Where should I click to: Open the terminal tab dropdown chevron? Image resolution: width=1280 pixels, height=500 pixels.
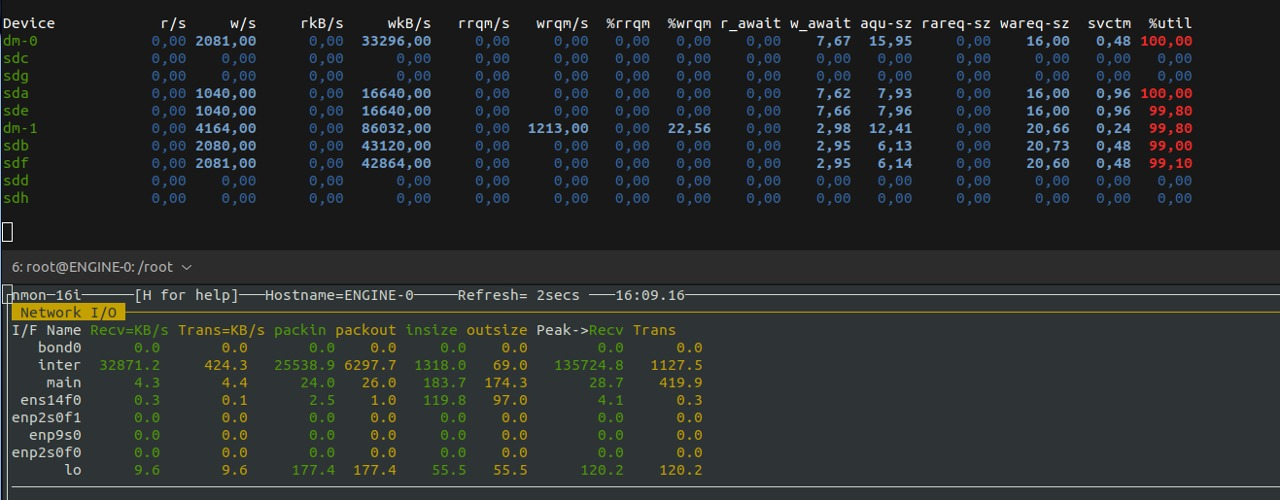point(186,267)
